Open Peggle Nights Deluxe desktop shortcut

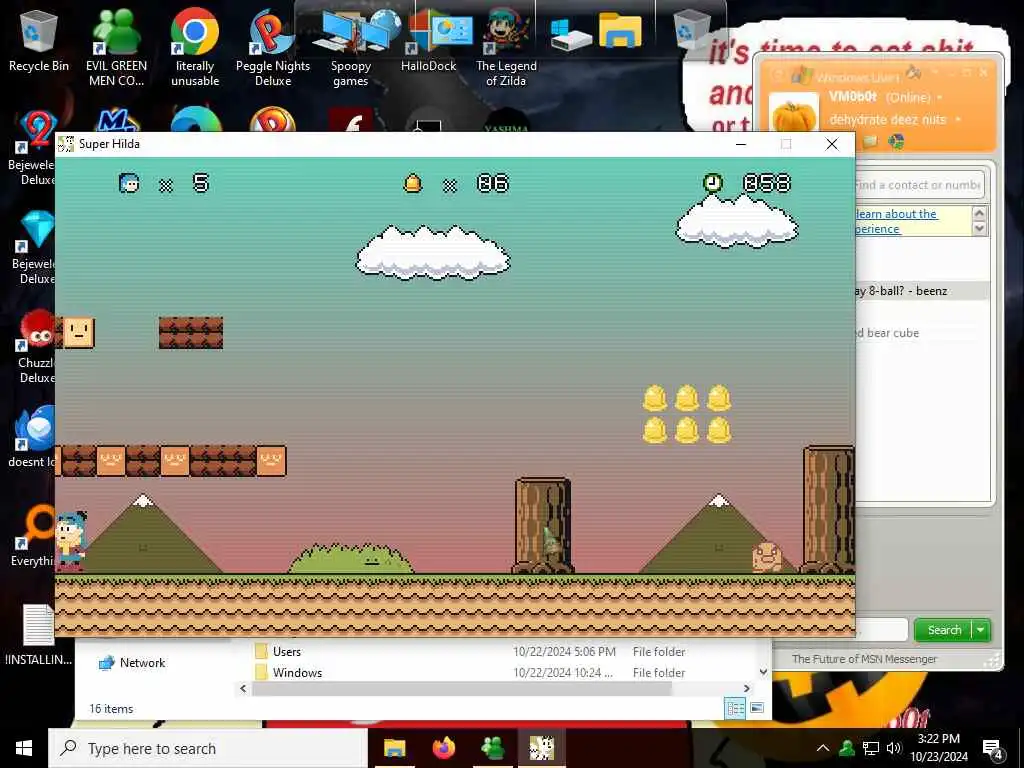273,49
